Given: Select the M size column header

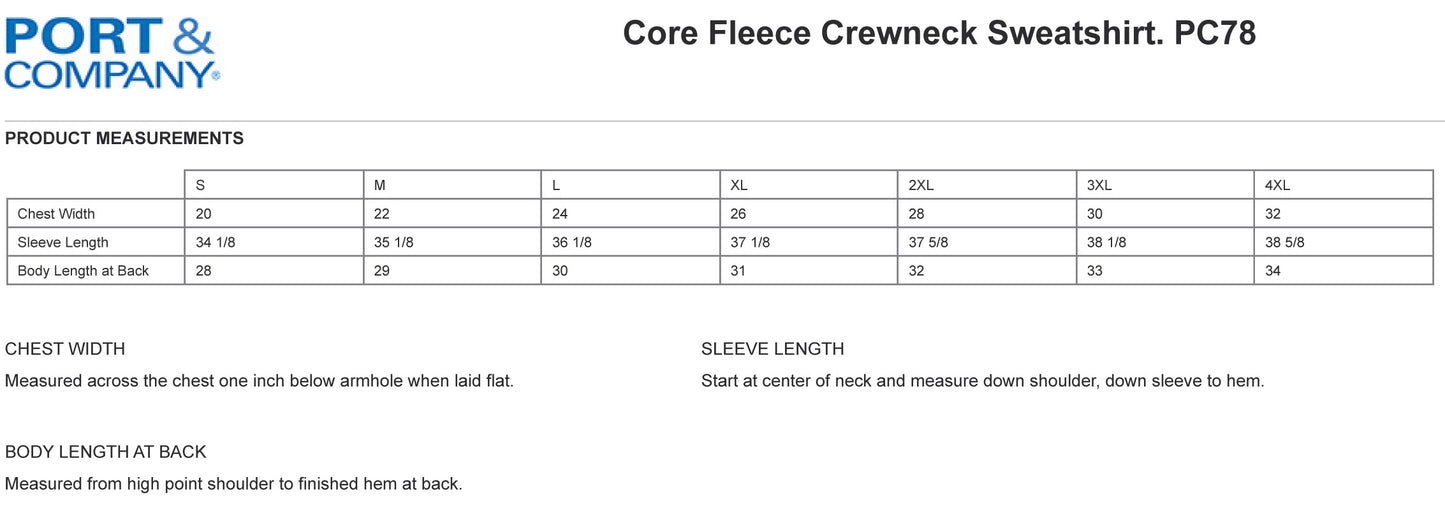Looking at the screenshot, I should point(380,185).
